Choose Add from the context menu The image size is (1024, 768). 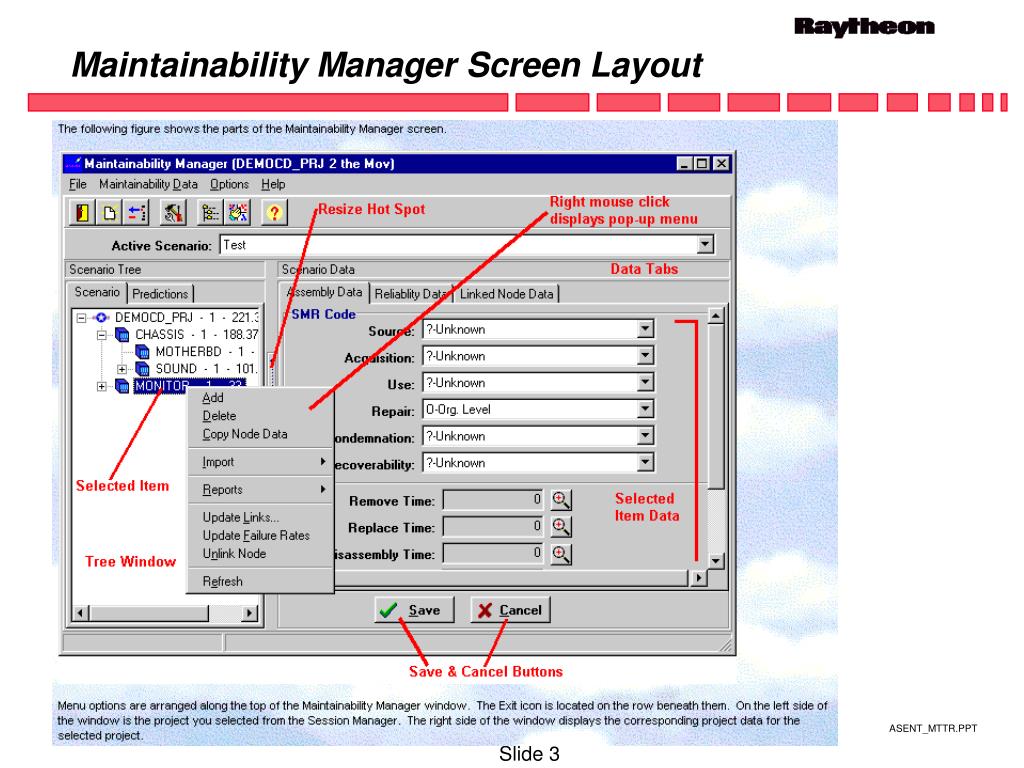(x=261, y=398)
